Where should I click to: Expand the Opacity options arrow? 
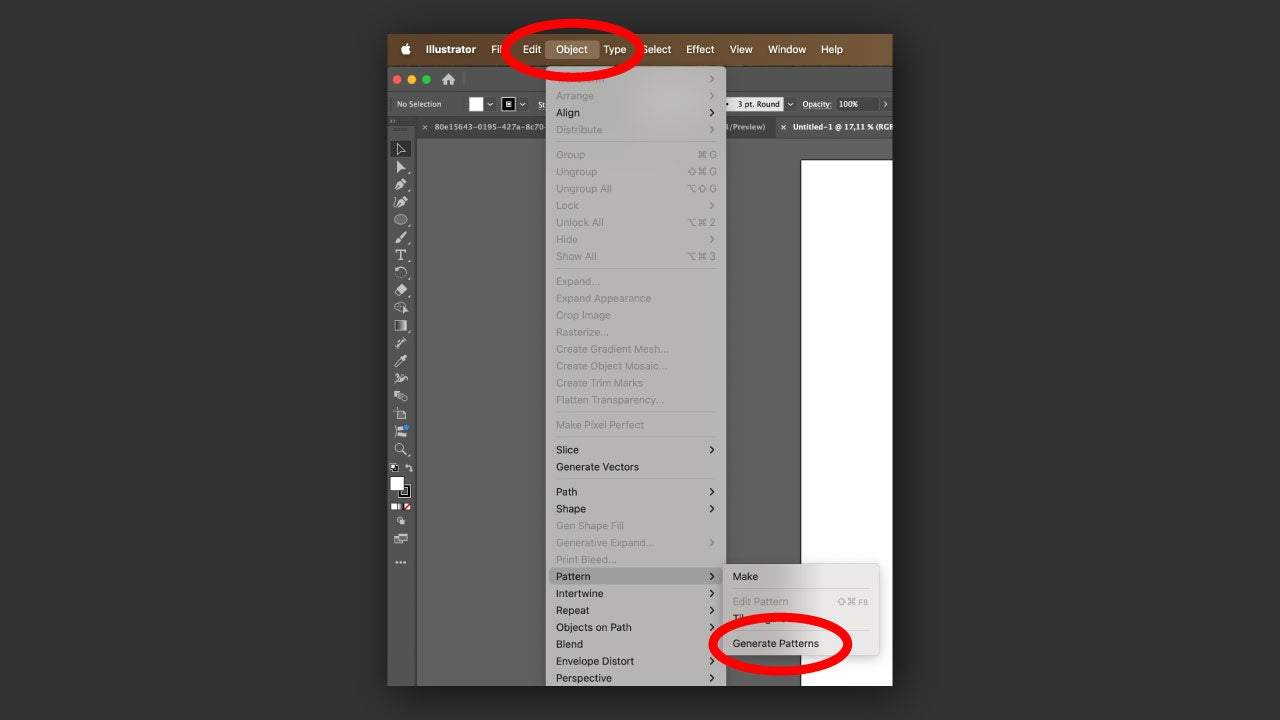[885, 104]
